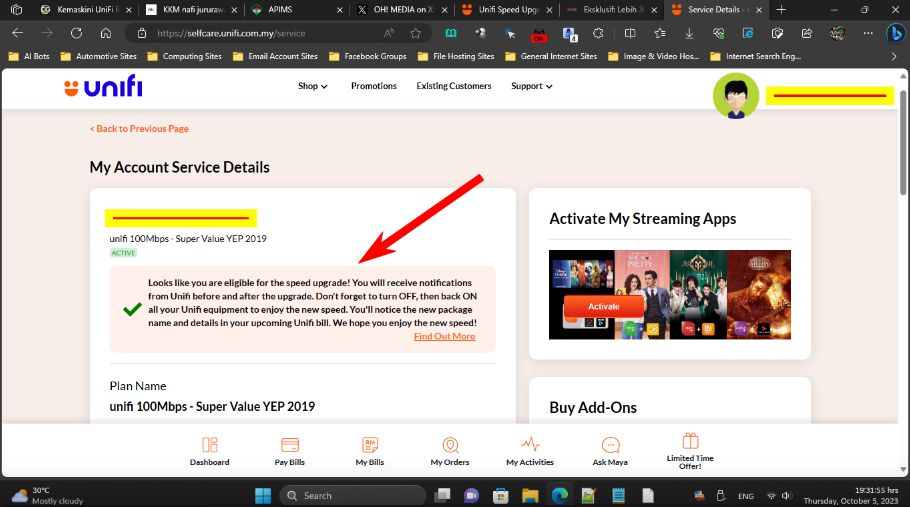Click the Activate streaming apps button

click(604, 306)
